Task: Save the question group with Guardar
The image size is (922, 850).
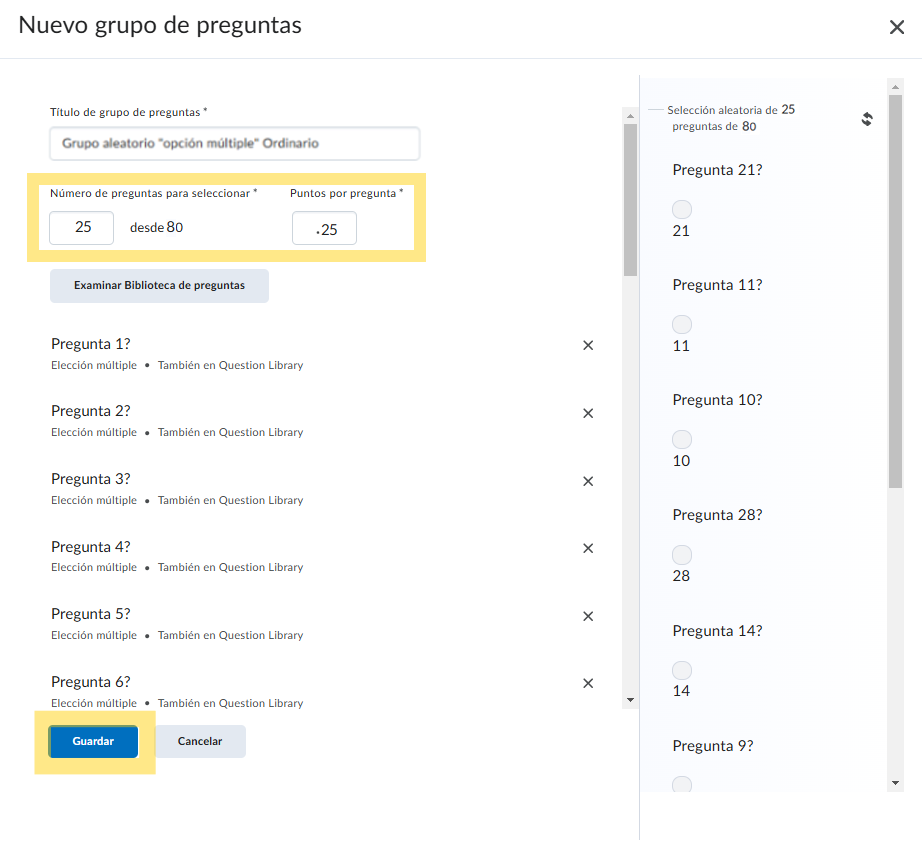Action: 93,742
